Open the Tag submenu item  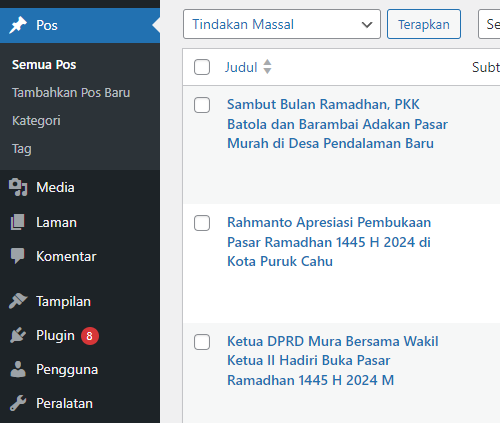click(x=22, y=149)
